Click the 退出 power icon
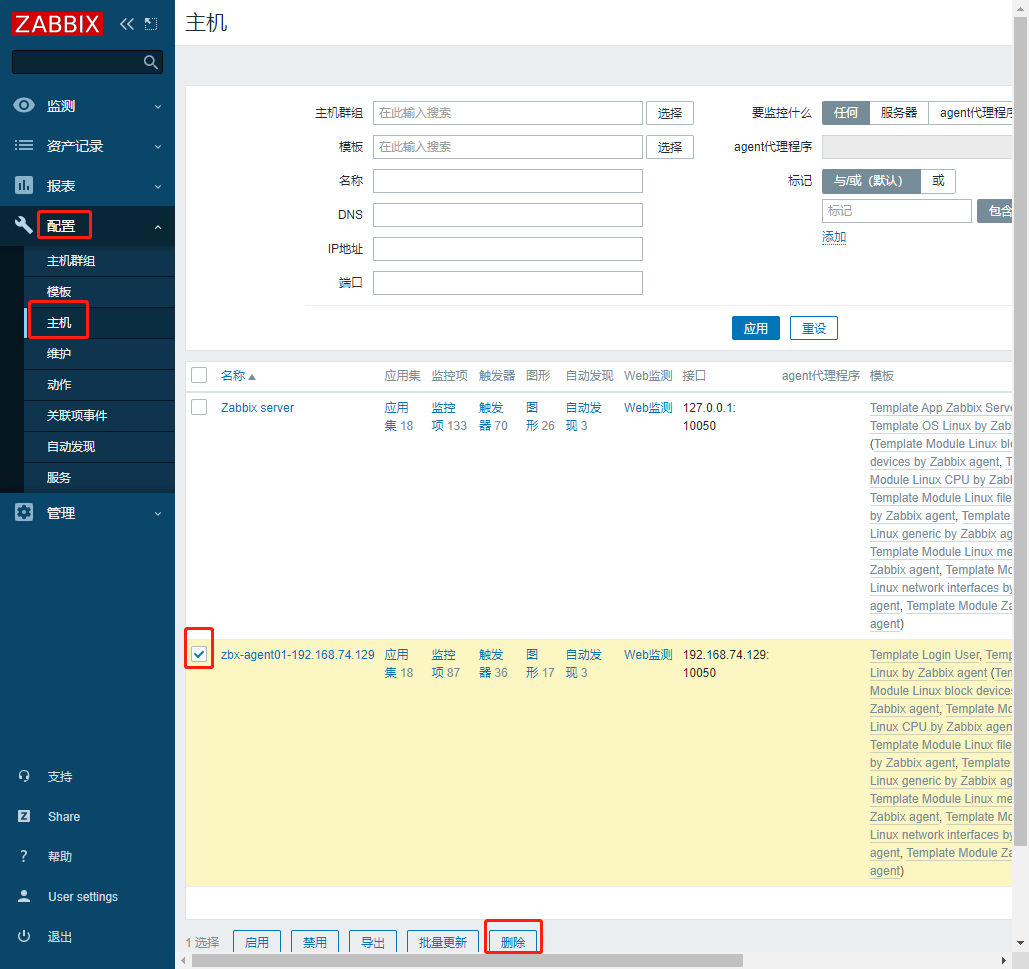The height and width of the screenshot is (969, 1029). coord(24,937)
